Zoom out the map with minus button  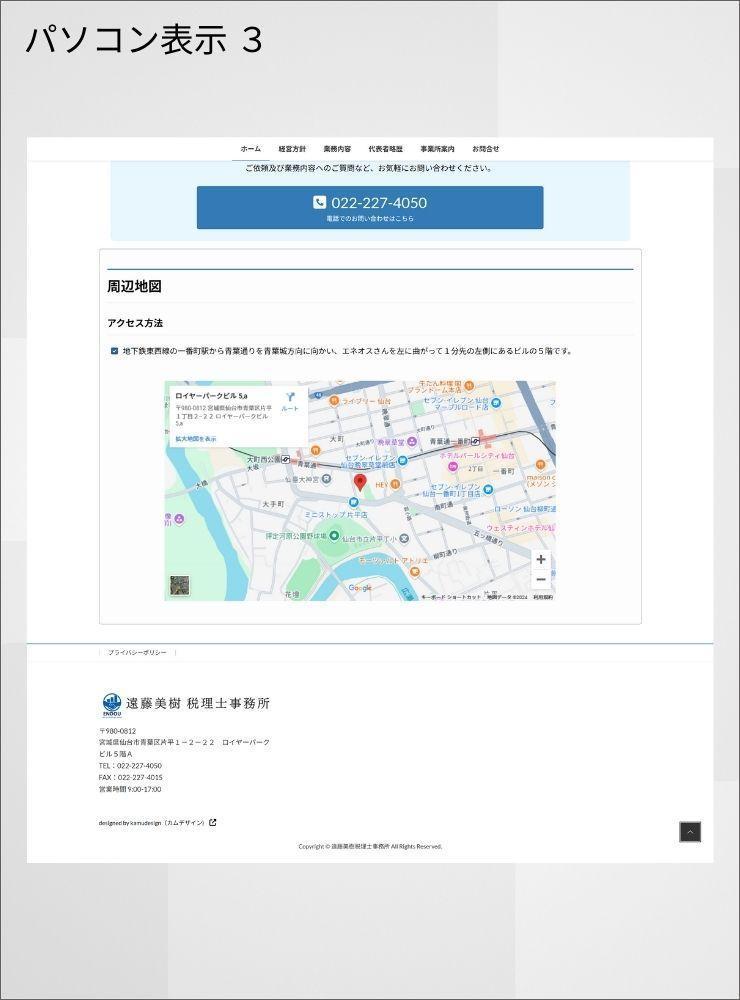pyautogui.click(x=541, y=579)
